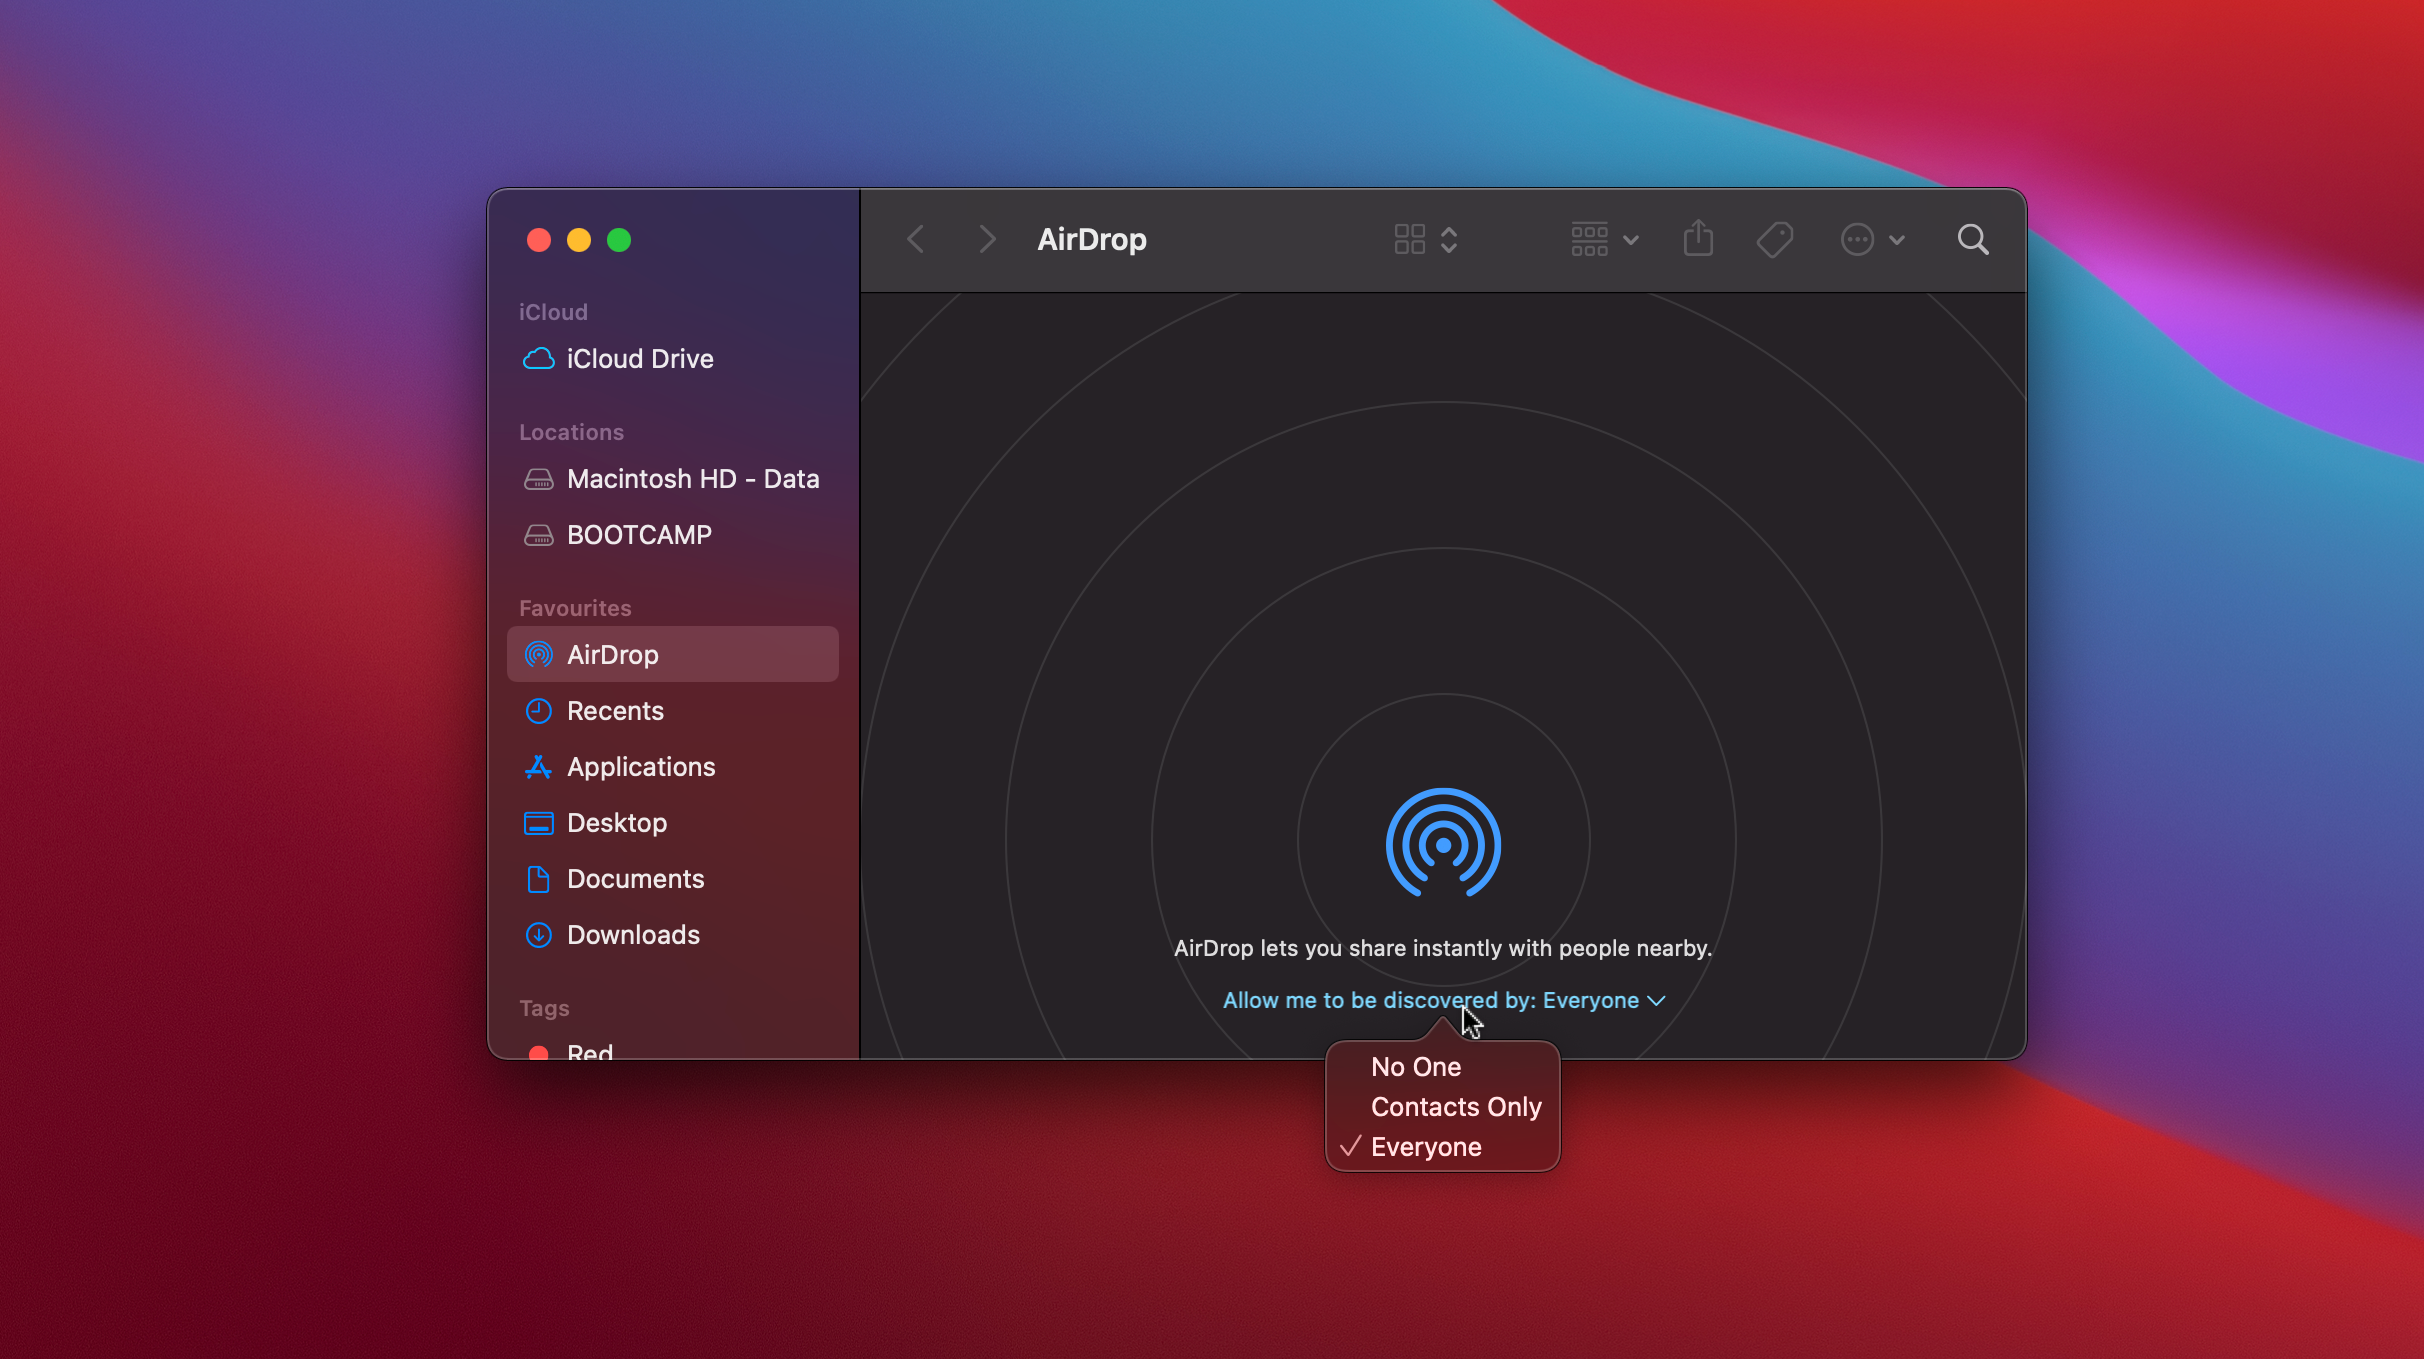
Task: Click the iCloud section header
Action: tap(553, 312)
